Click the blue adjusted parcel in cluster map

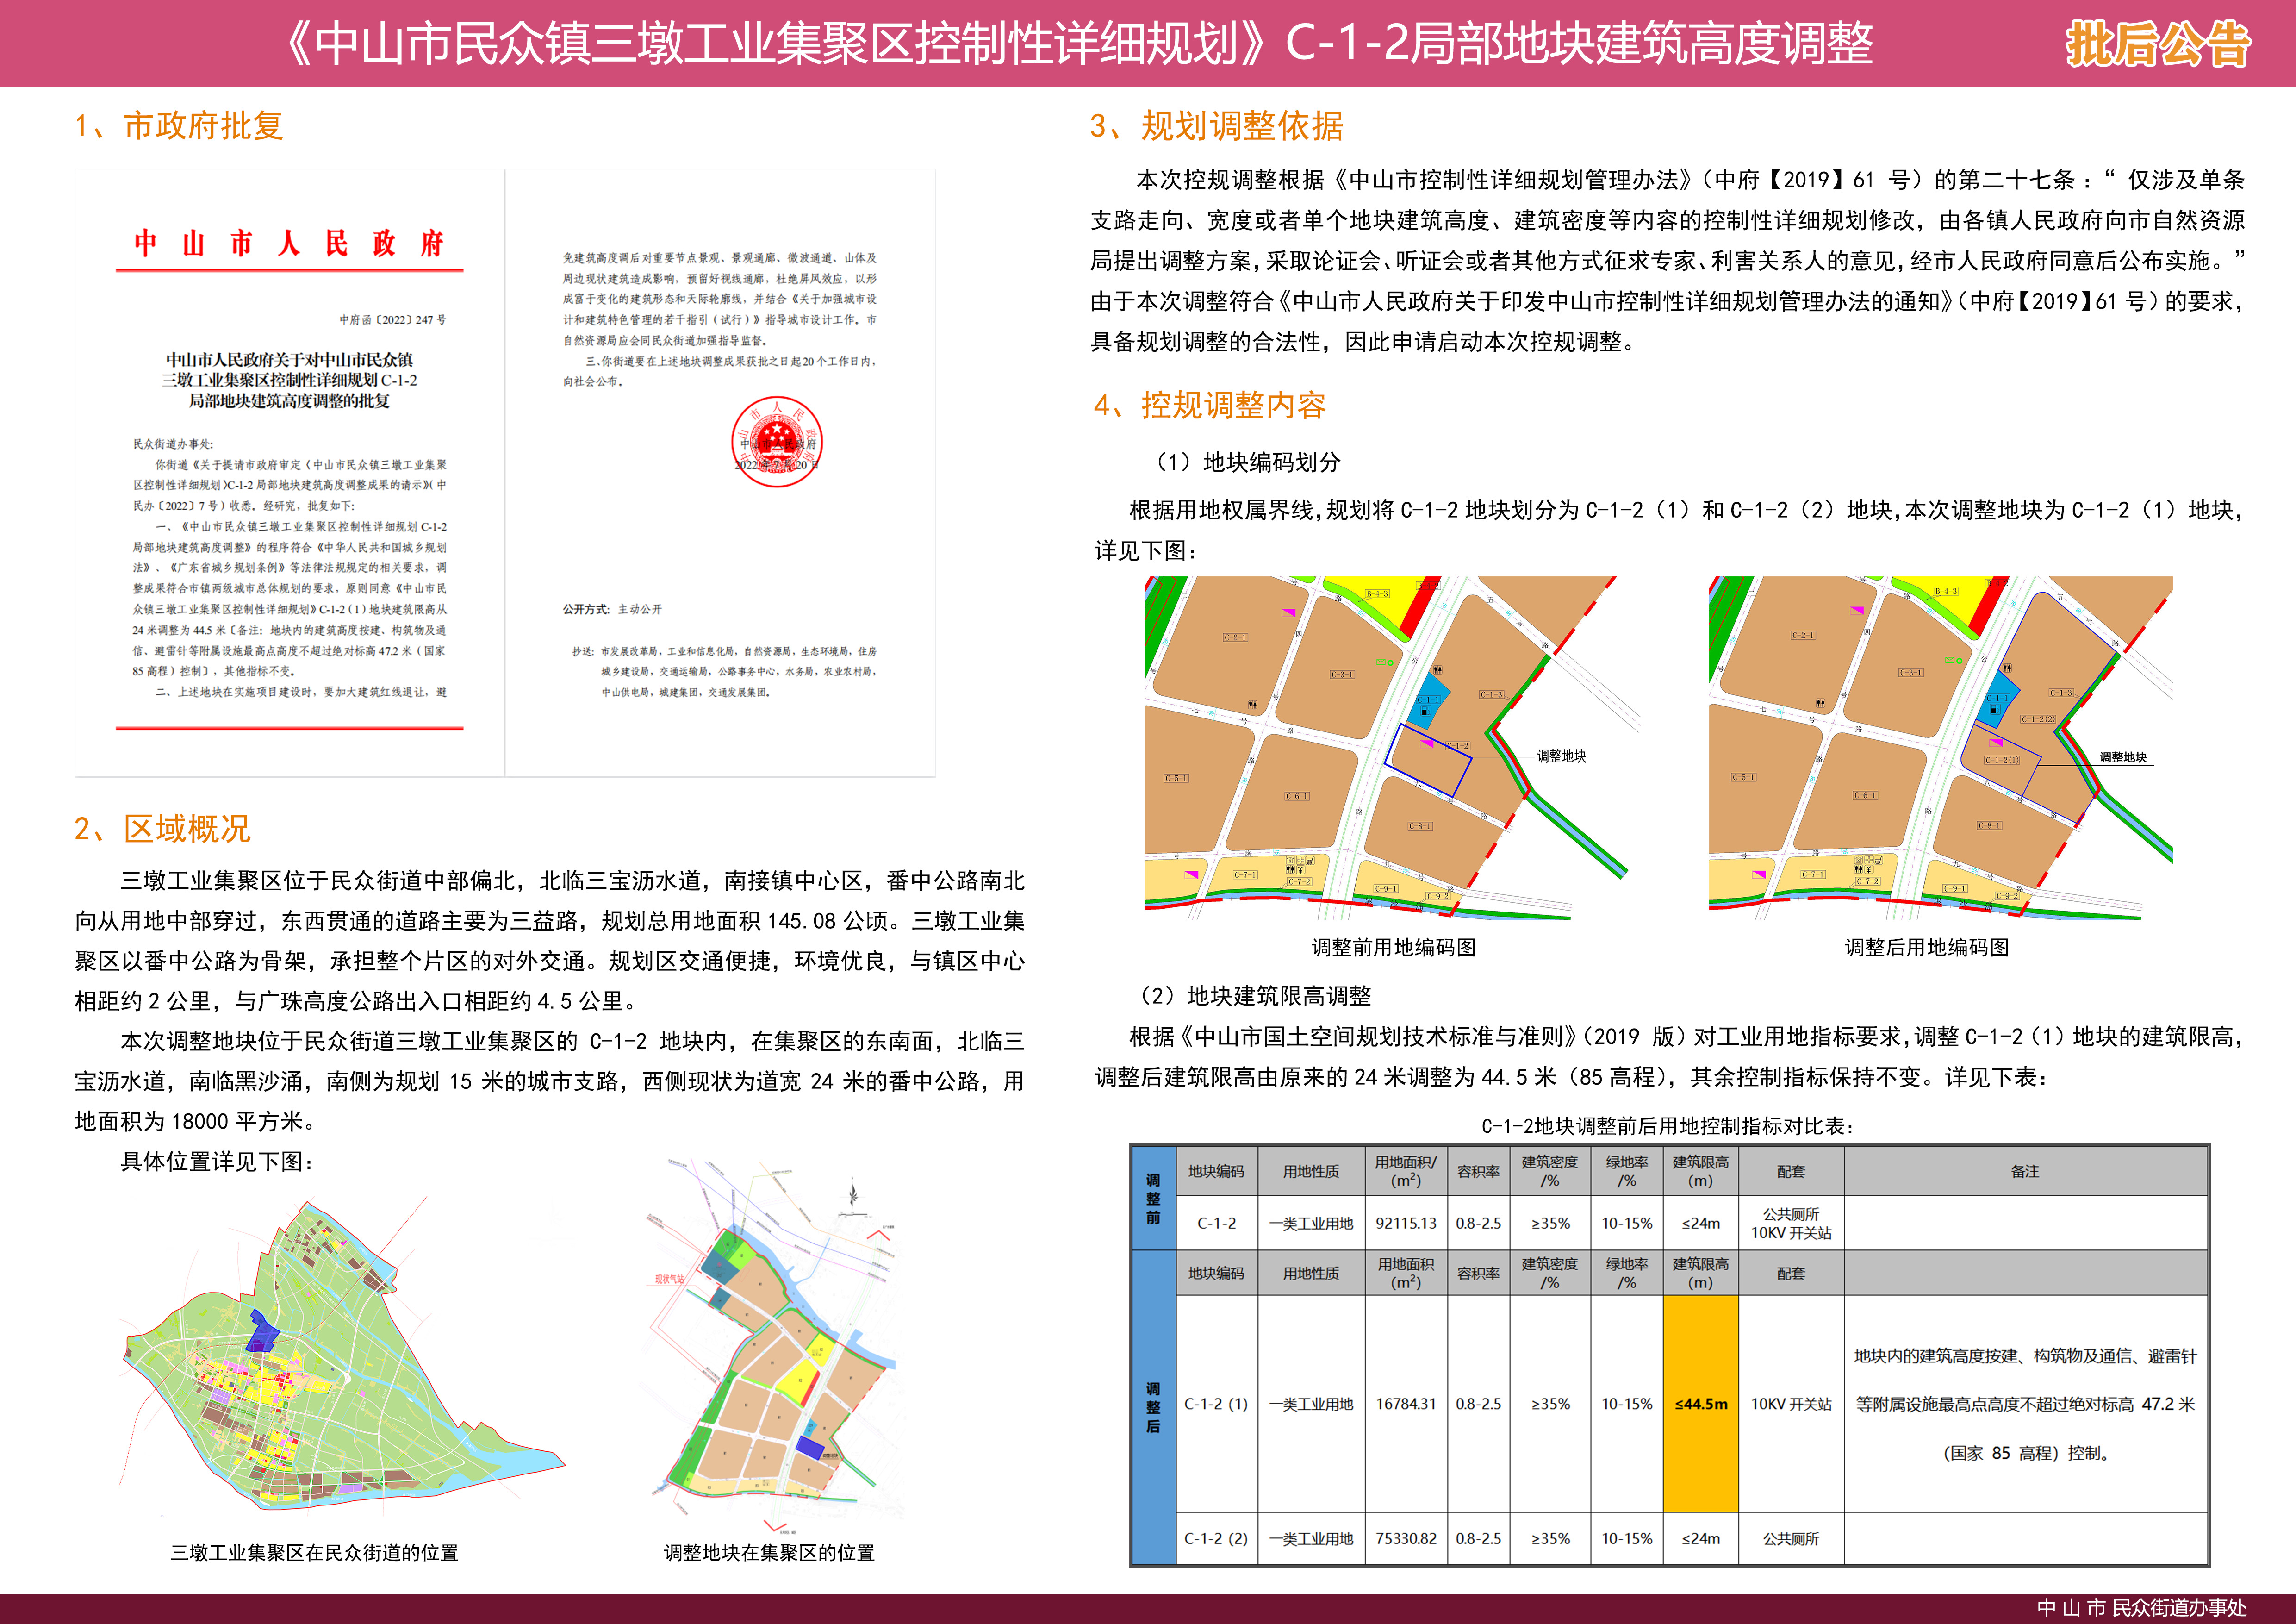(809, 1447)
